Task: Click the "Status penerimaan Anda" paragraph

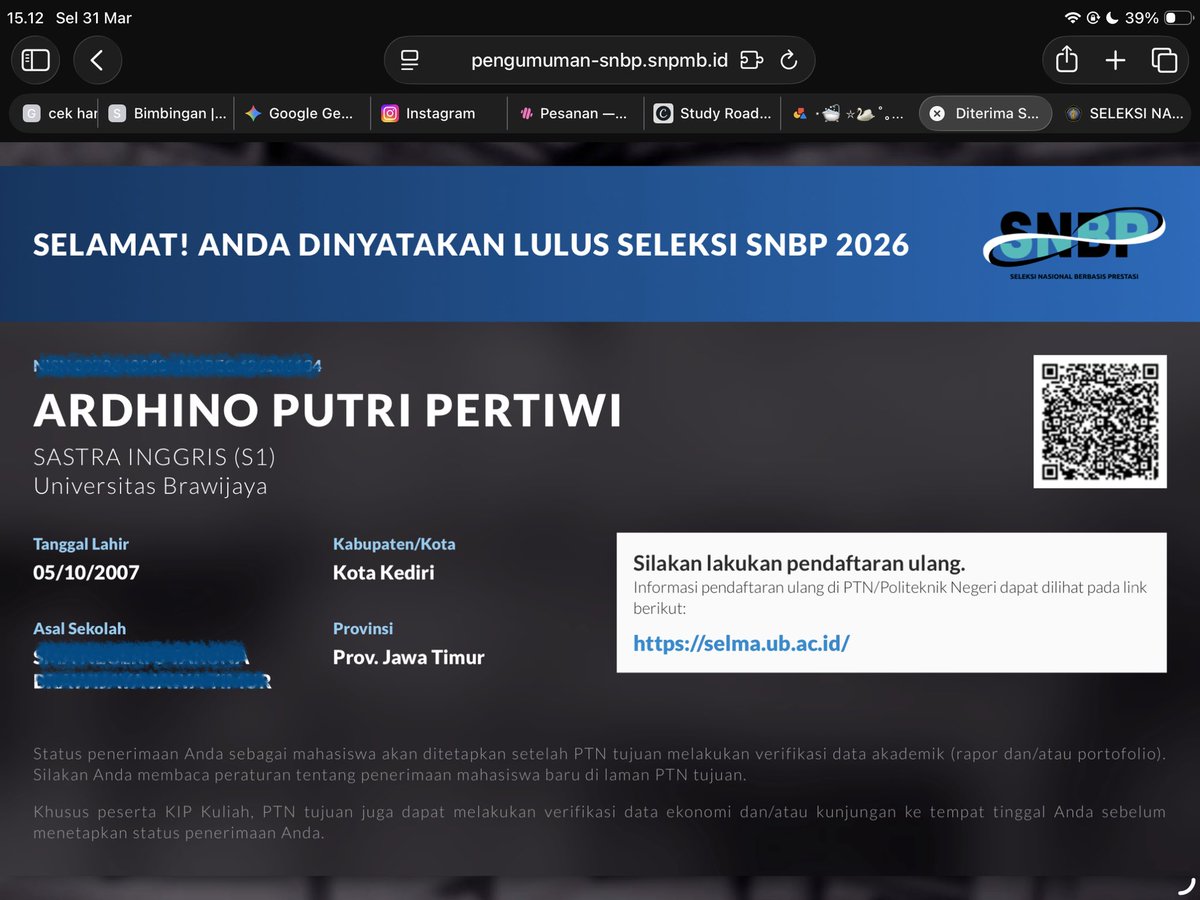Action: click(x=599, y=764)
